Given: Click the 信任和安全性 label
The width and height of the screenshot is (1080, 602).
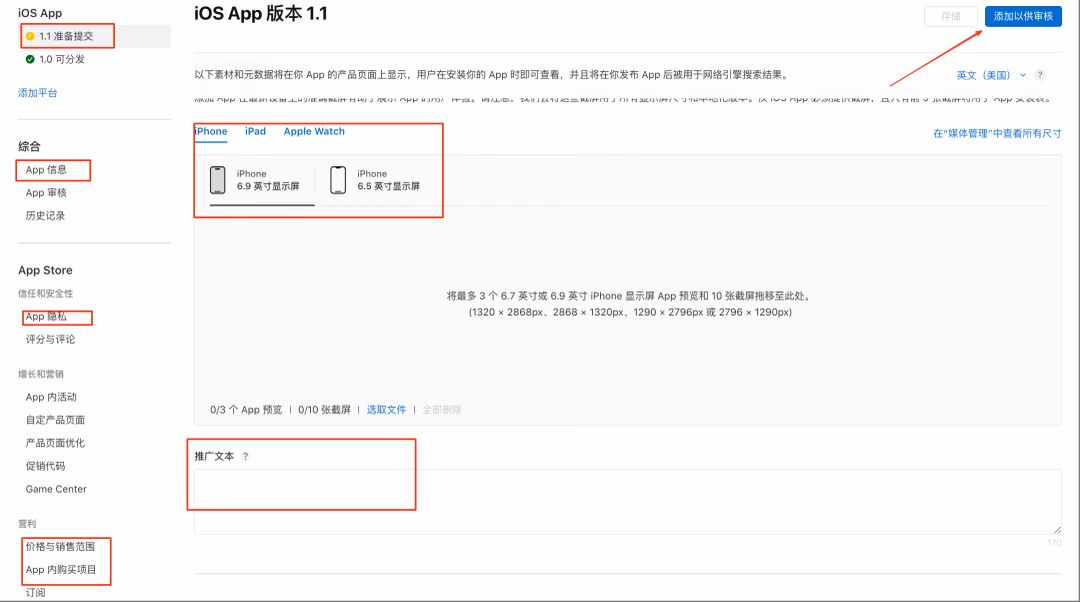Looking at the screenshot, I should coord(45,293).
